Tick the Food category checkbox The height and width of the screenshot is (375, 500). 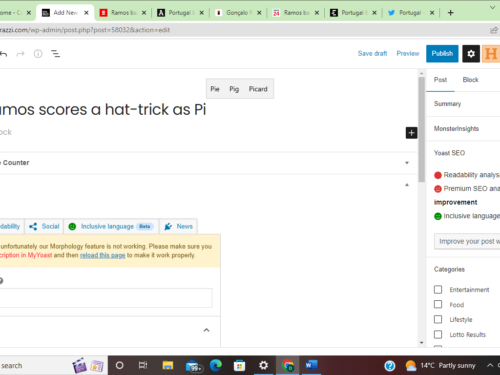tap(438, 304)
